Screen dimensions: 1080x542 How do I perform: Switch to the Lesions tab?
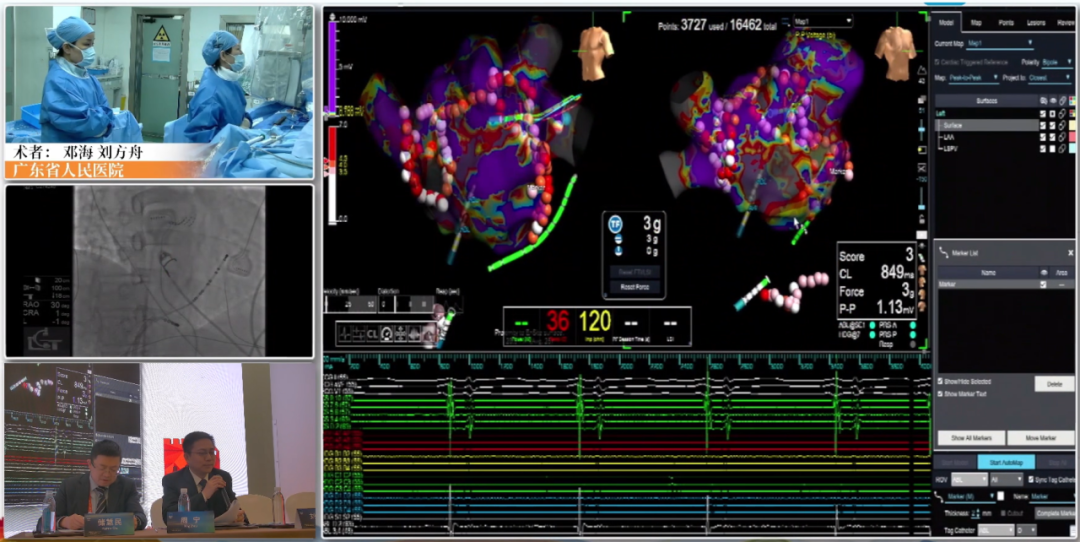pos(1034,22)
